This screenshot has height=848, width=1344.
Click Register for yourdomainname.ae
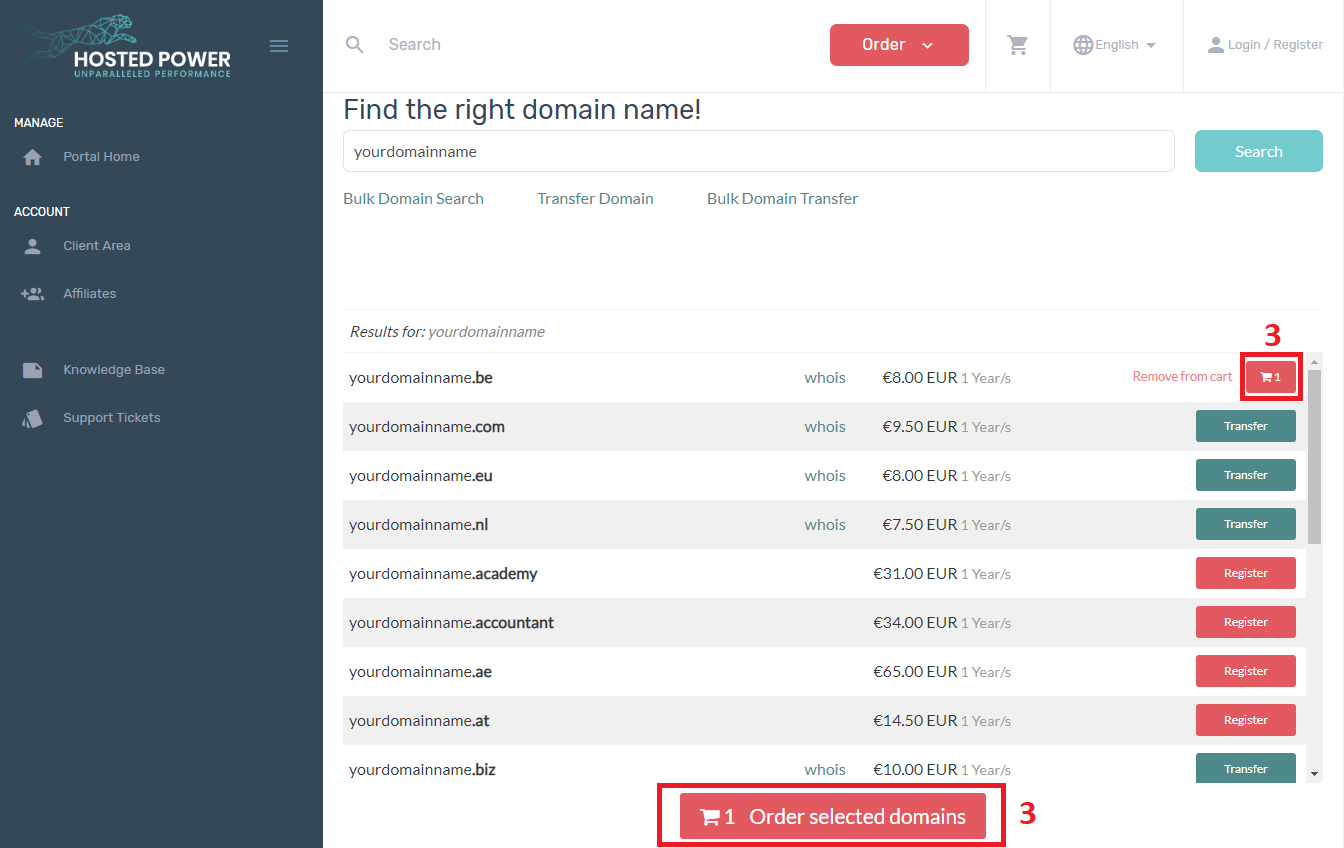tap(1246, 671)
